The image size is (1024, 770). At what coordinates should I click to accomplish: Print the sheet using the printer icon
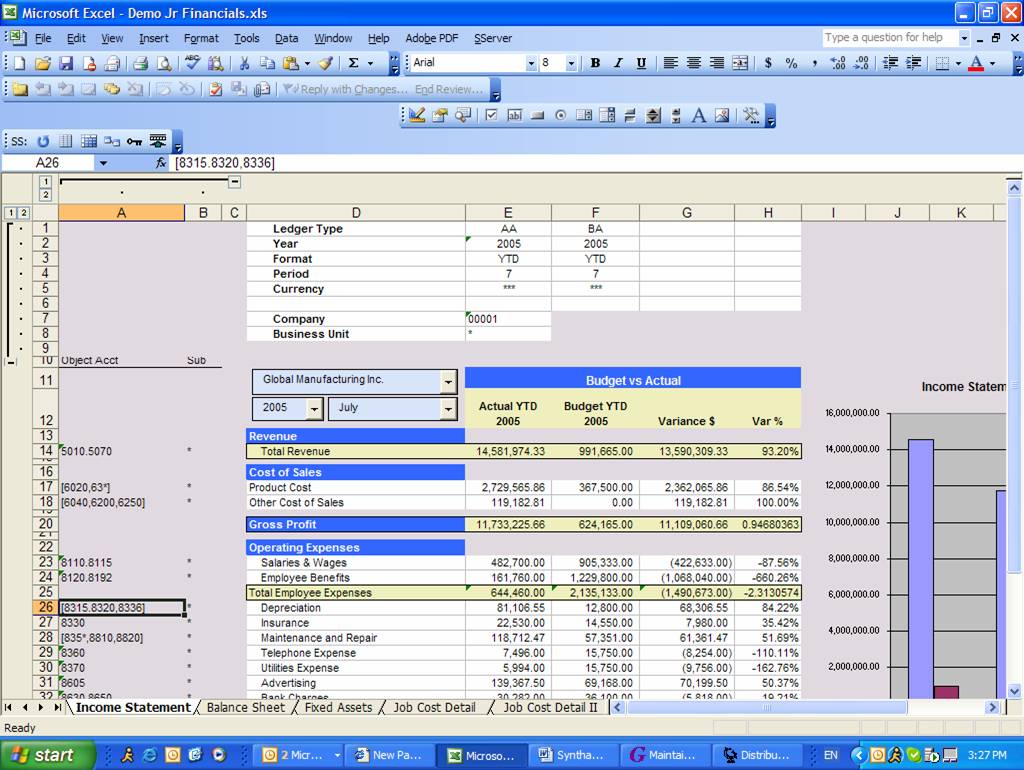coord(140,63)
